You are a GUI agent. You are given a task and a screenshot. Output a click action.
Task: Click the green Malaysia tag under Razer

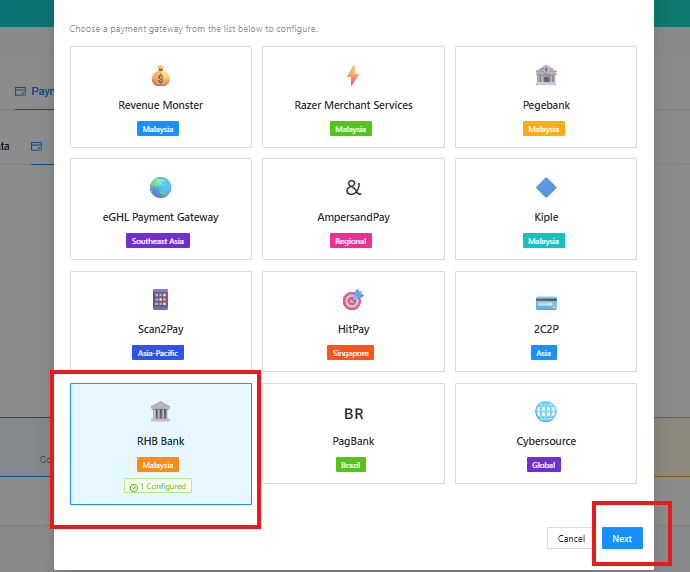(x=351, y=129)
